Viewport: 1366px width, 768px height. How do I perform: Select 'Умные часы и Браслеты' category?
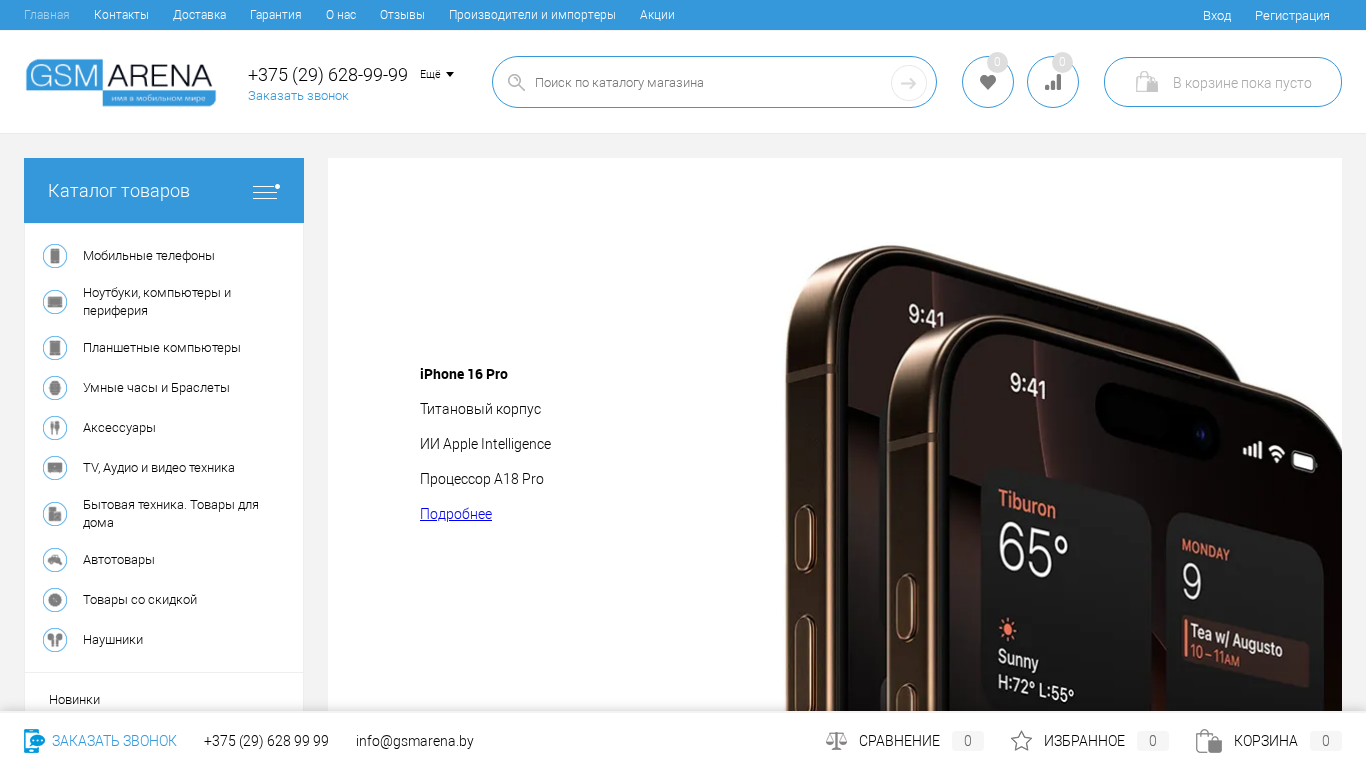[156, 388]
